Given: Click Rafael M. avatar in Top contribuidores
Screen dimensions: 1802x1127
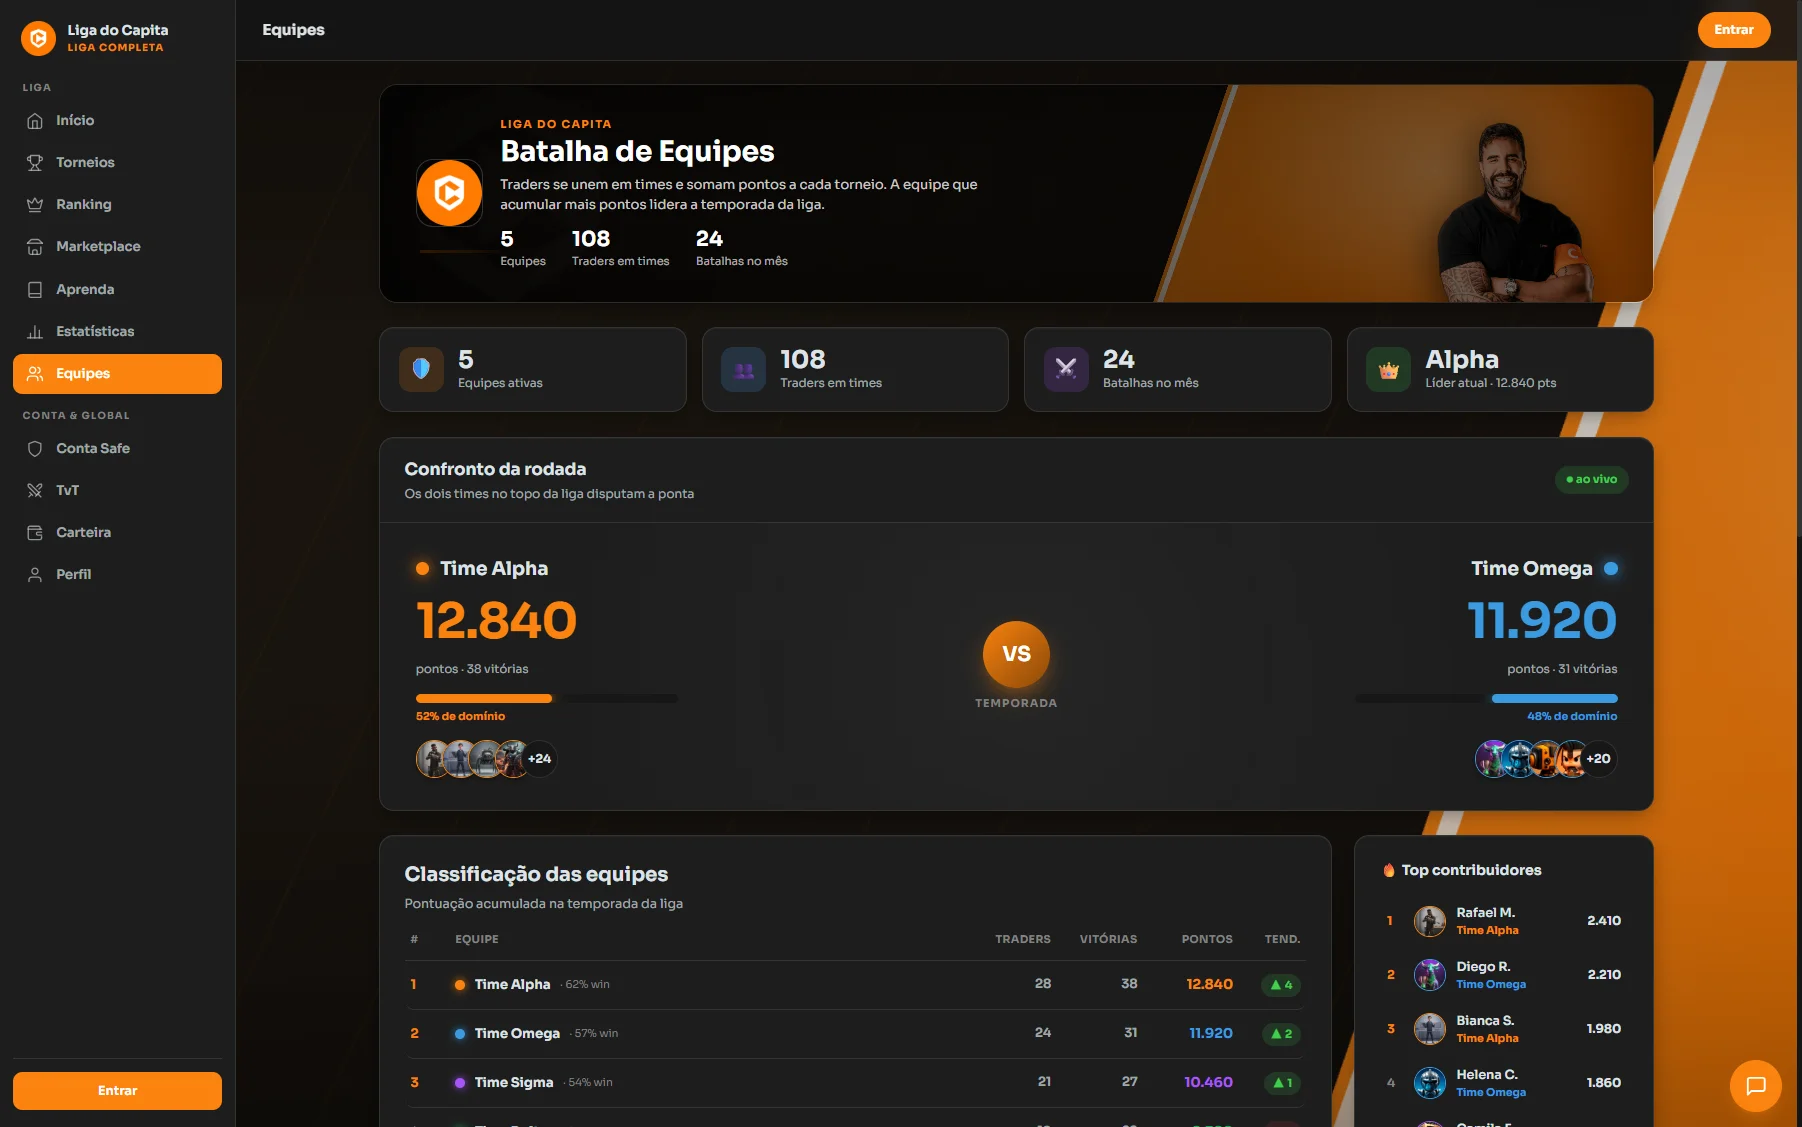Looking at the screenshot, I should [x=1429, y=920].
